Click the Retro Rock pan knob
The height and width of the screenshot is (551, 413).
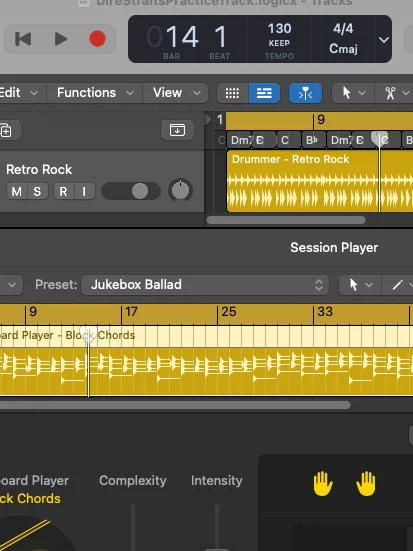coord(180,190)
